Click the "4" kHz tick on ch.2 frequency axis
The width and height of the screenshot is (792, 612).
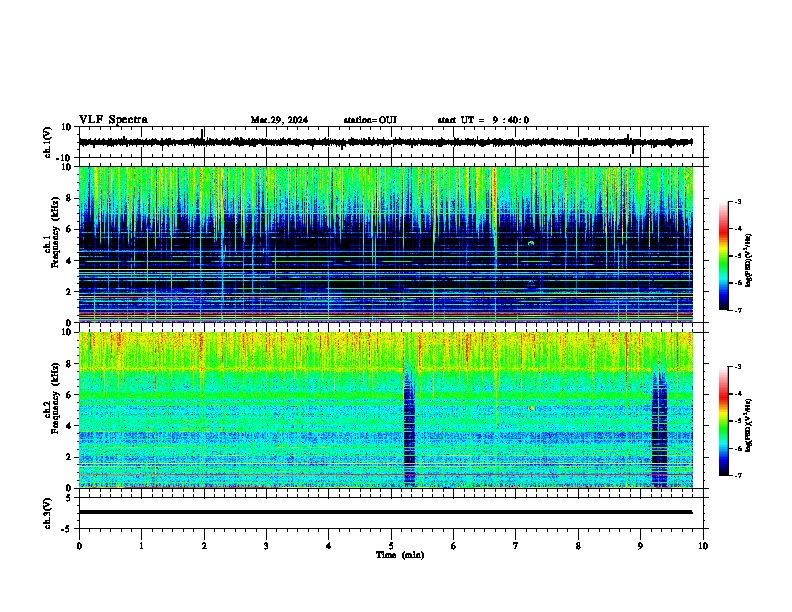click(x=69, y=426)
